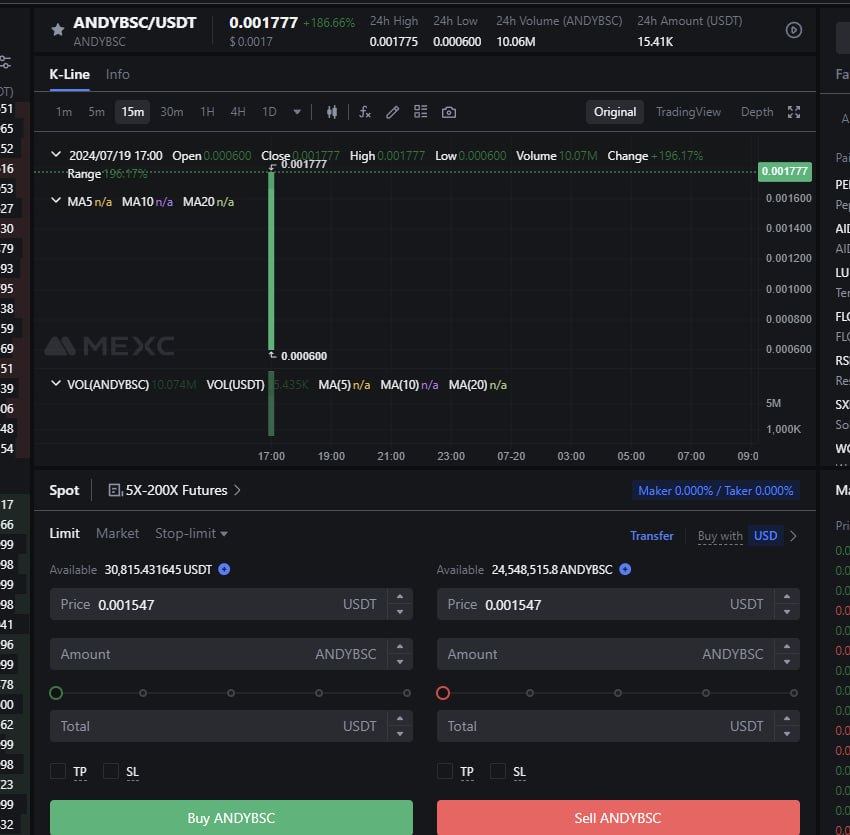
Task: Switch chart to Original view
Action: [x=615, y=112]
